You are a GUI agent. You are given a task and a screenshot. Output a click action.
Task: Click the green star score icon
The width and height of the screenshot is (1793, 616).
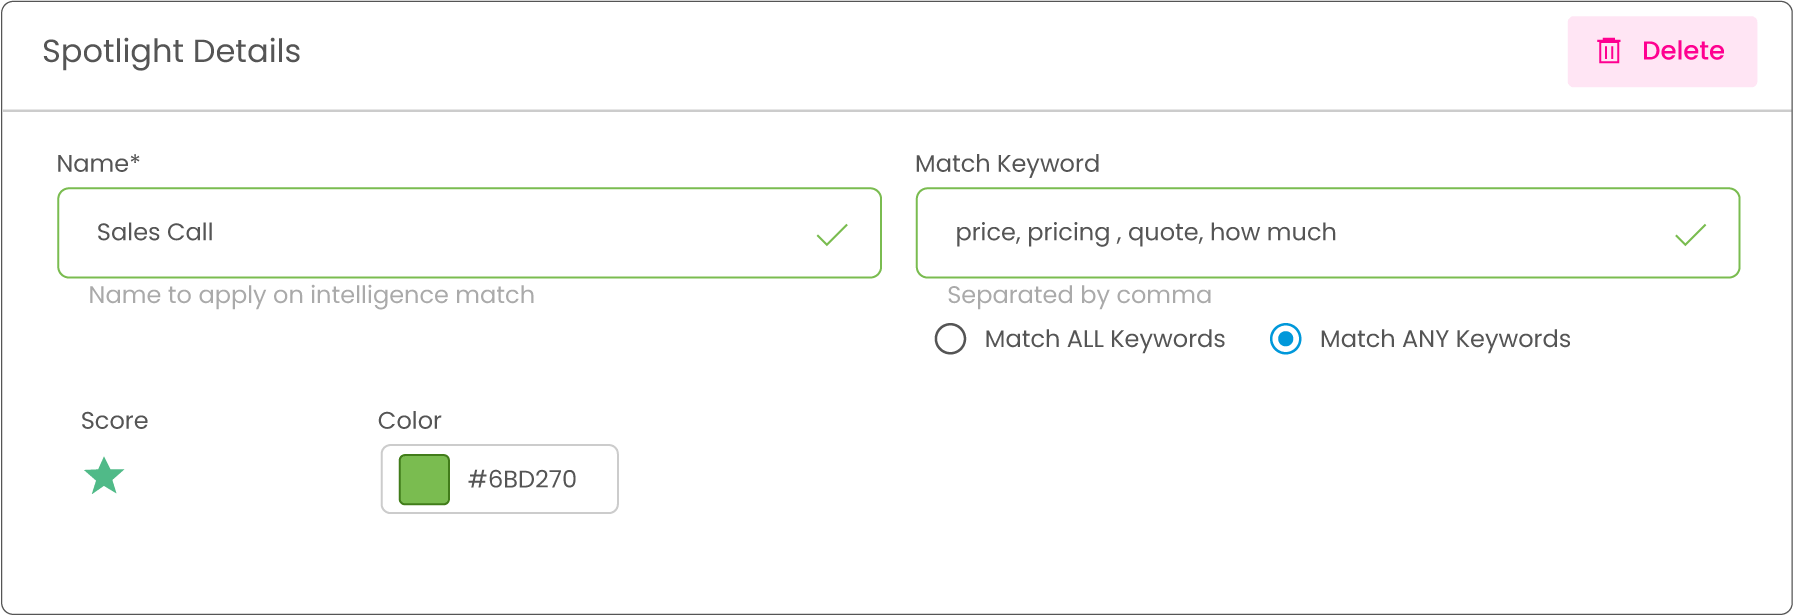(104, 476)
